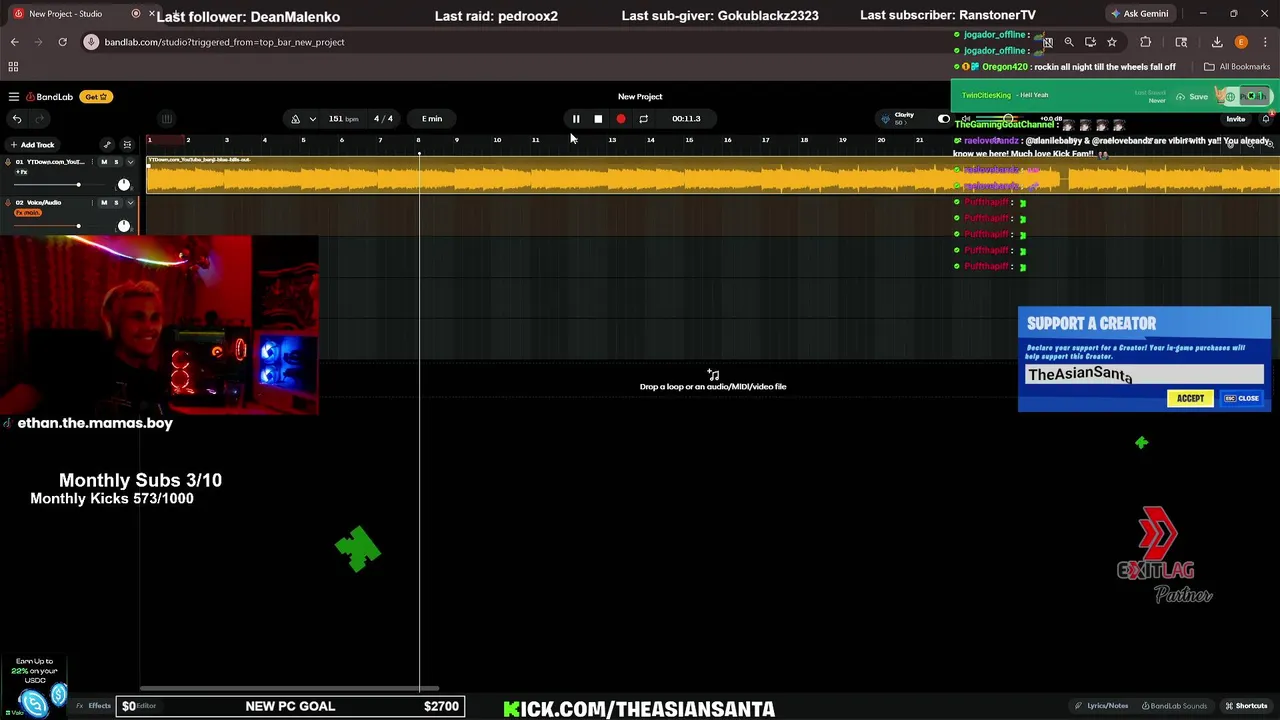Open the Chrome three-dot menu
Viewport: 1280px width, 720px height.
point(1265,42)
